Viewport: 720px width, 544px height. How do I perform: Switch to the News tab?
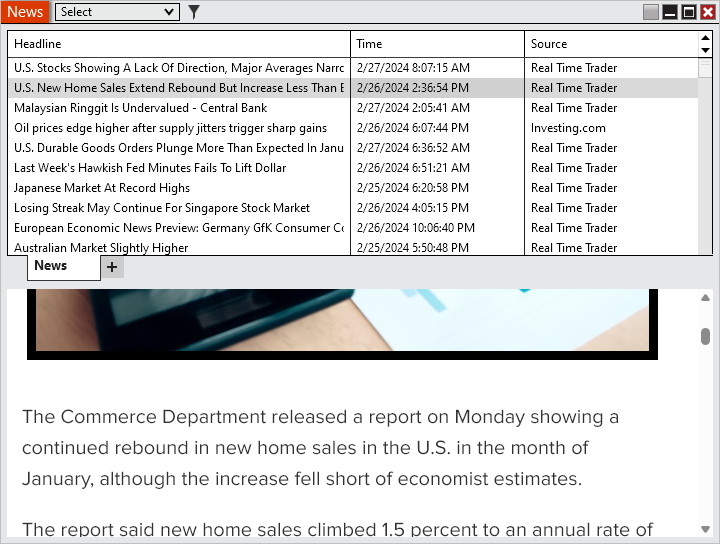[51, 266]
